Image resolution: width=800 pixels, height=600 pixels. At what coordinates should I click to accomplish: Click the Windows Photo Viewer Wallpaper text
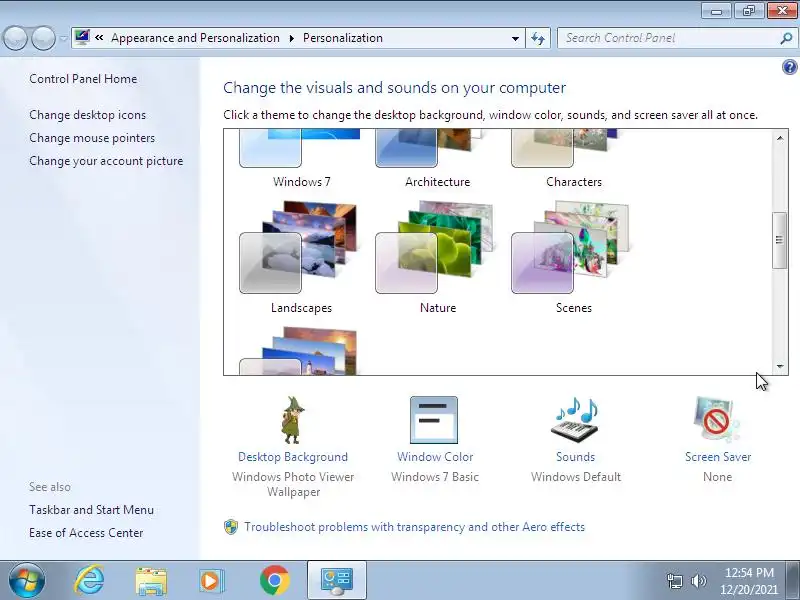[293, 484]
